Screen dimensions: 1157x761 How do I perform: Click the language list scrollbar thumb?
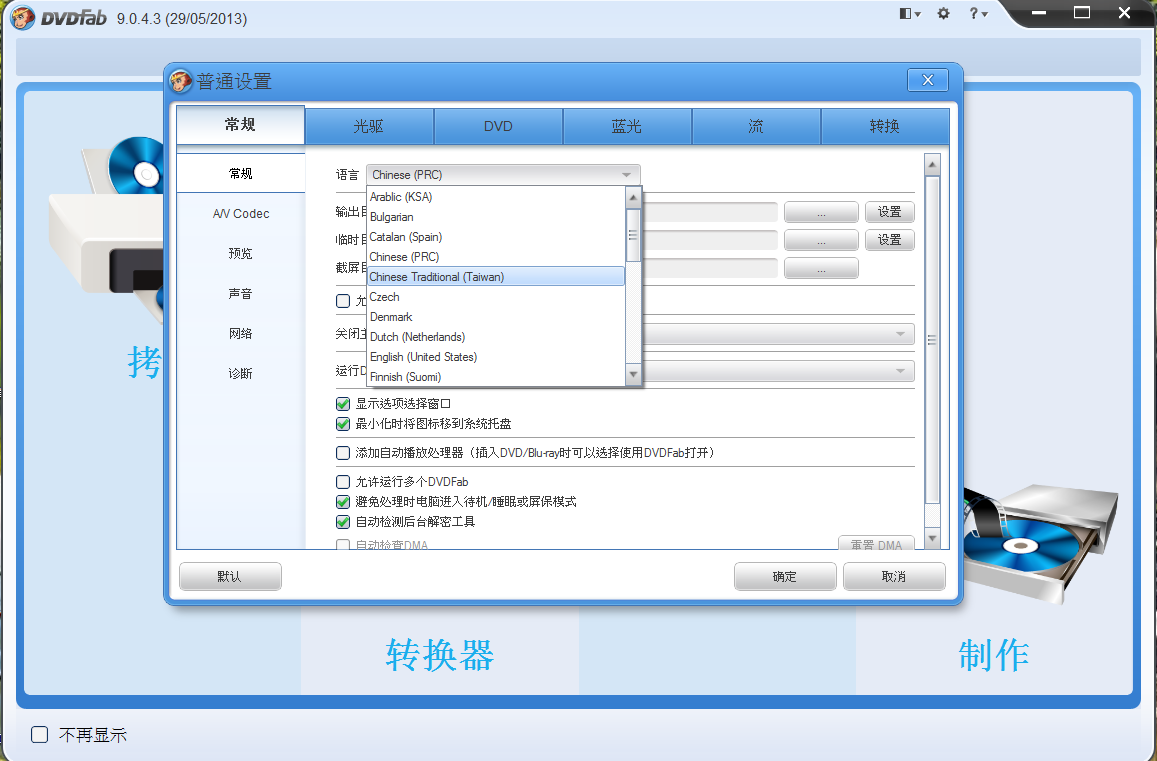pos(633,235)
